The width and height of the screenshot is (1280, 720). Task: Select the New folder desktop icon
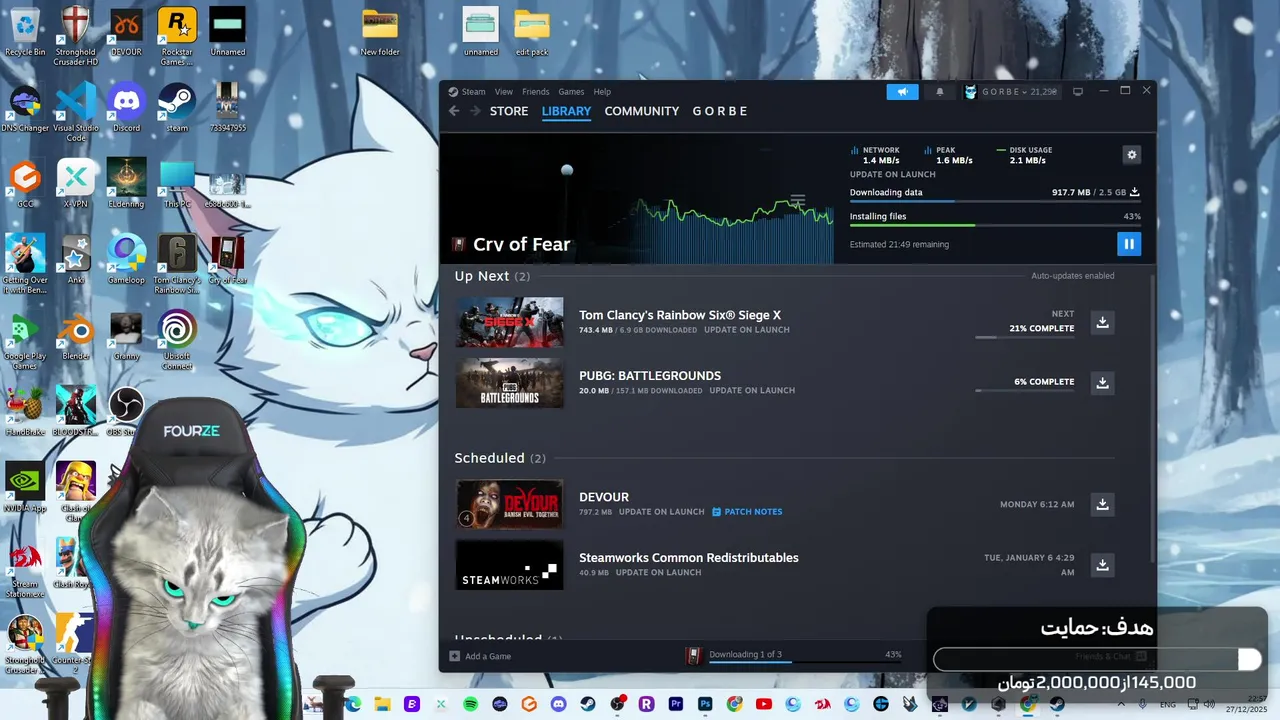[380, 32]
